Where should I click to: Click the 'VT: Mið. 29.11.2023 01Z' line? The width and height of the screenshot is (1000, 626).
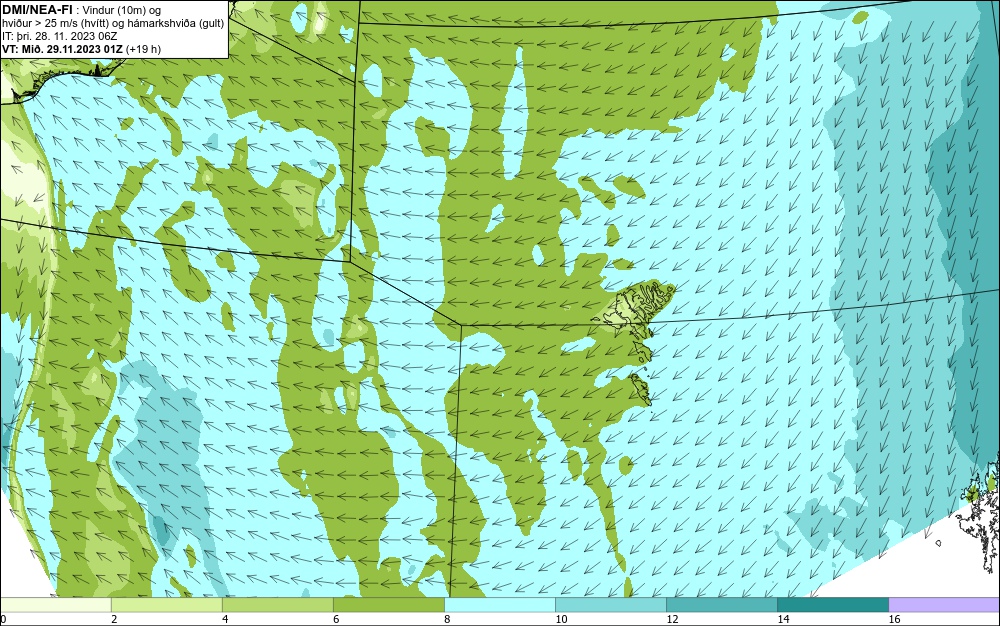(62, 49)
